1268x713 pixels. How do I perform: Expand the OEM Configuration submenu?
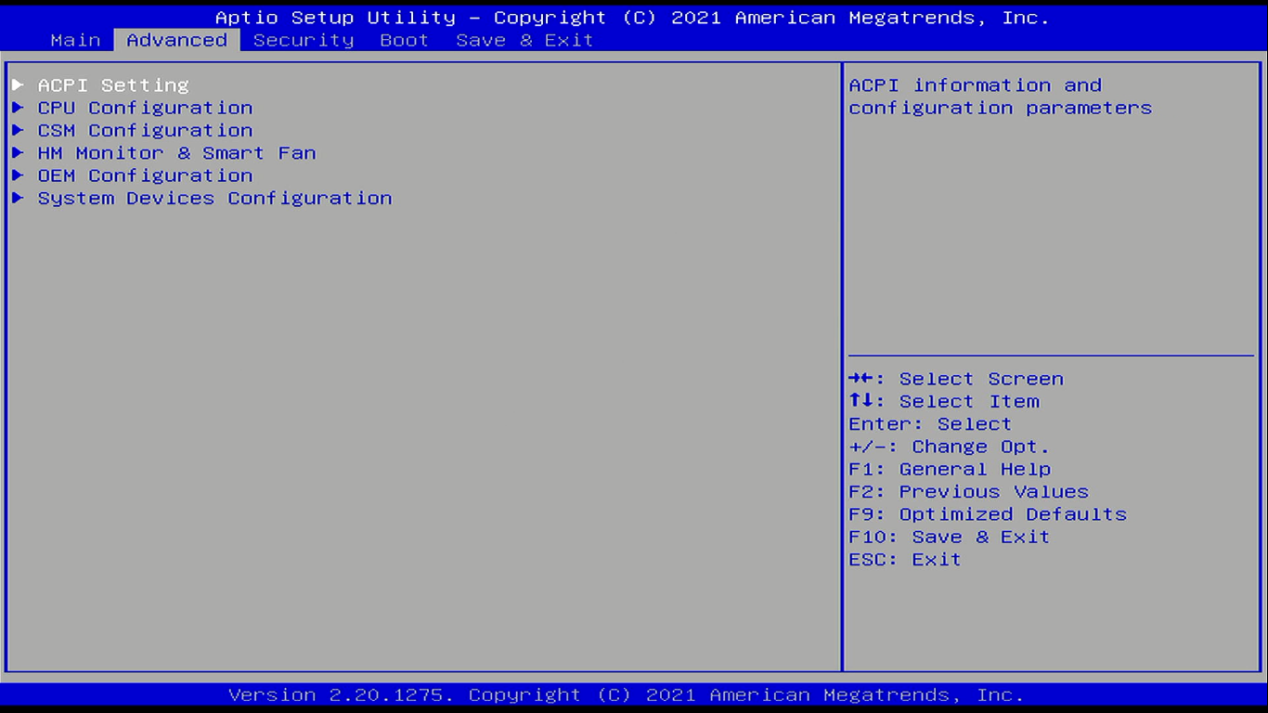pyautogui.click(x=145, y=176)
